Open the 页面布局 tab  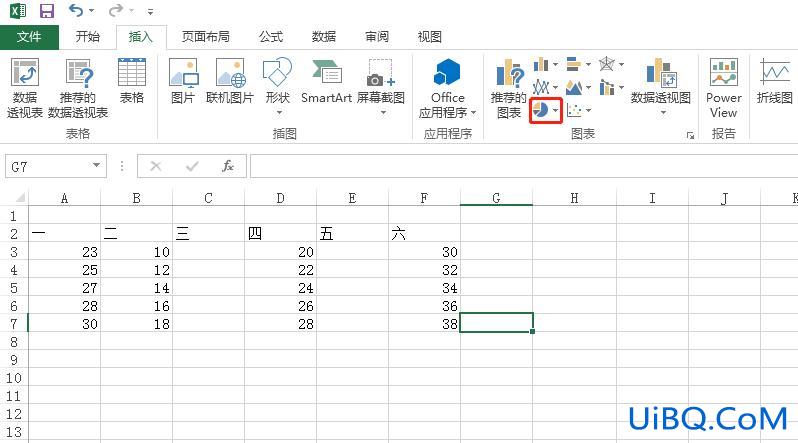click(x=206, y=37)
